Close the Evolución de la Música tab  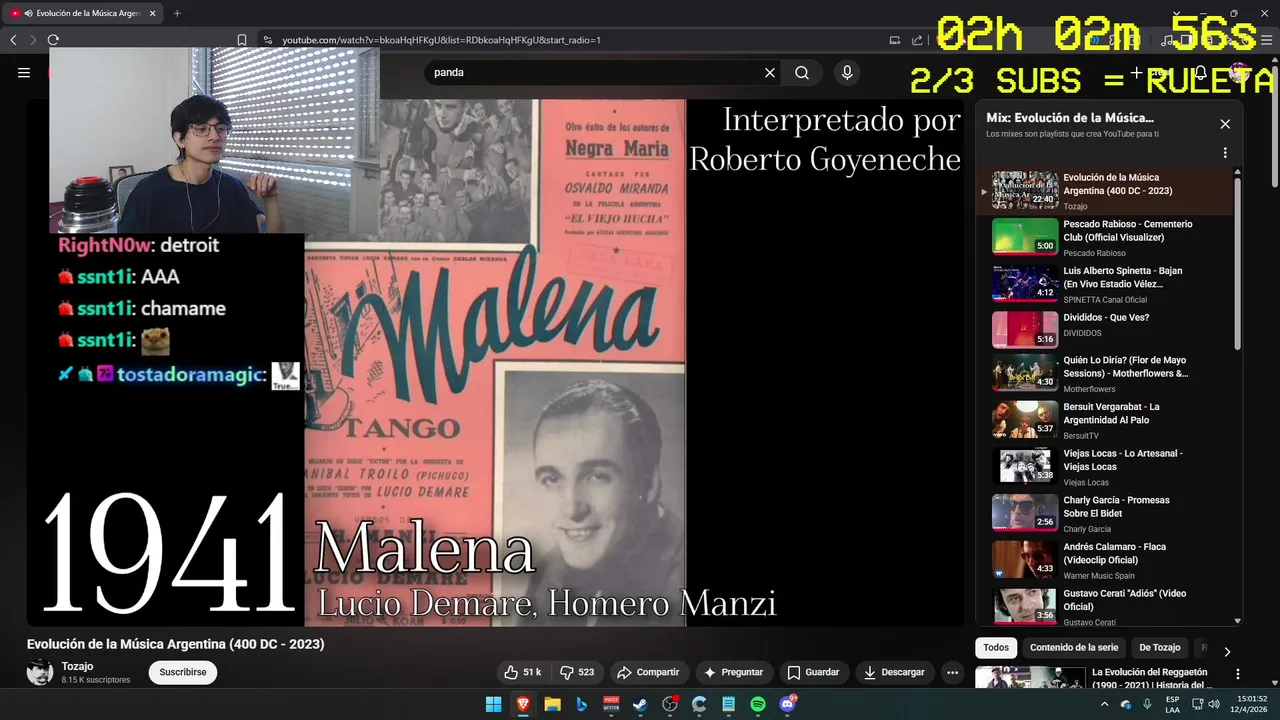point(152,13)
